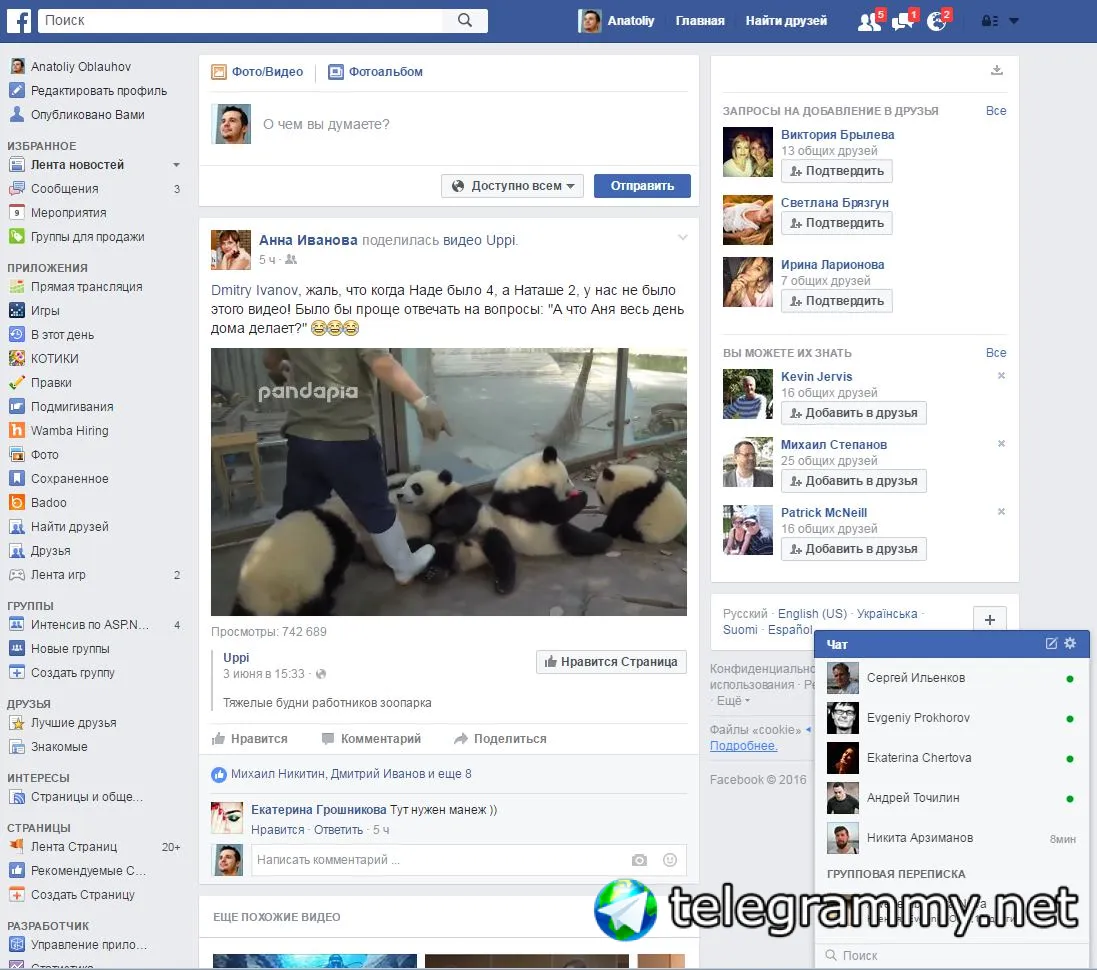Go to Главная in top bar
Screen dimensions: 1097x970
point(700,21)
